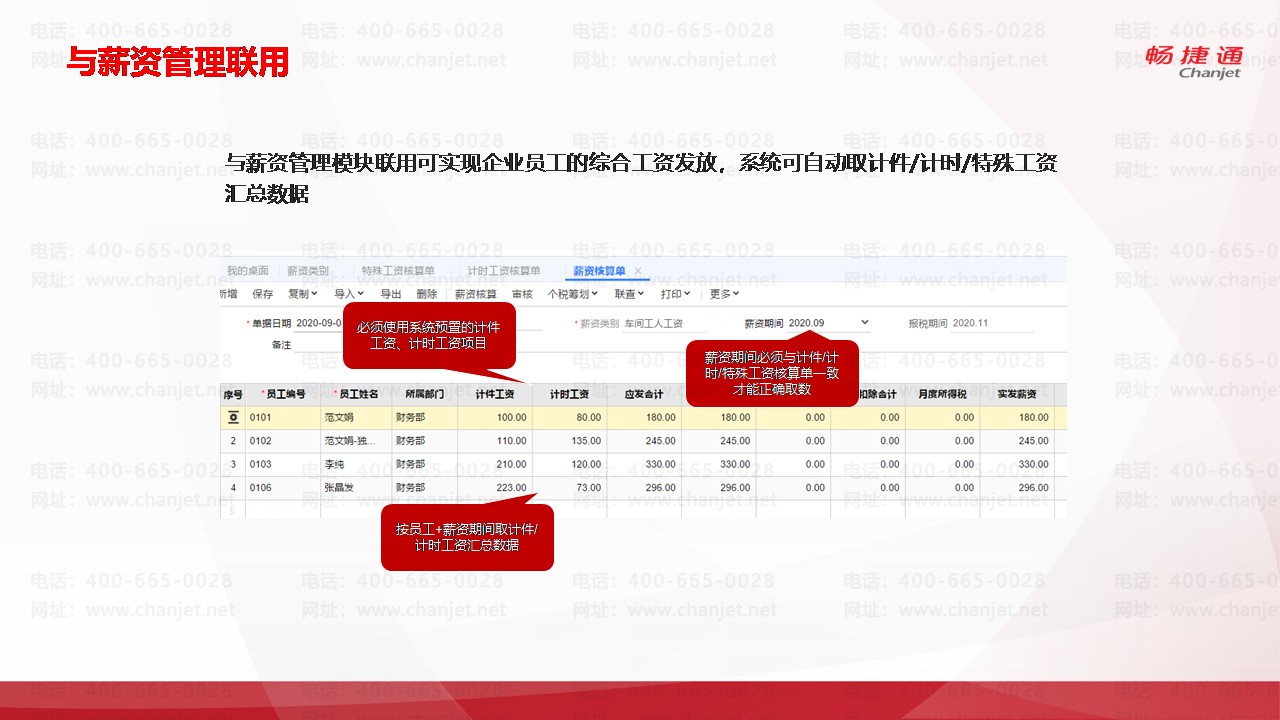Click the 月度所得税 column header
The width and height of the screenshot is (1280, 720).
(x=943, y=394)
